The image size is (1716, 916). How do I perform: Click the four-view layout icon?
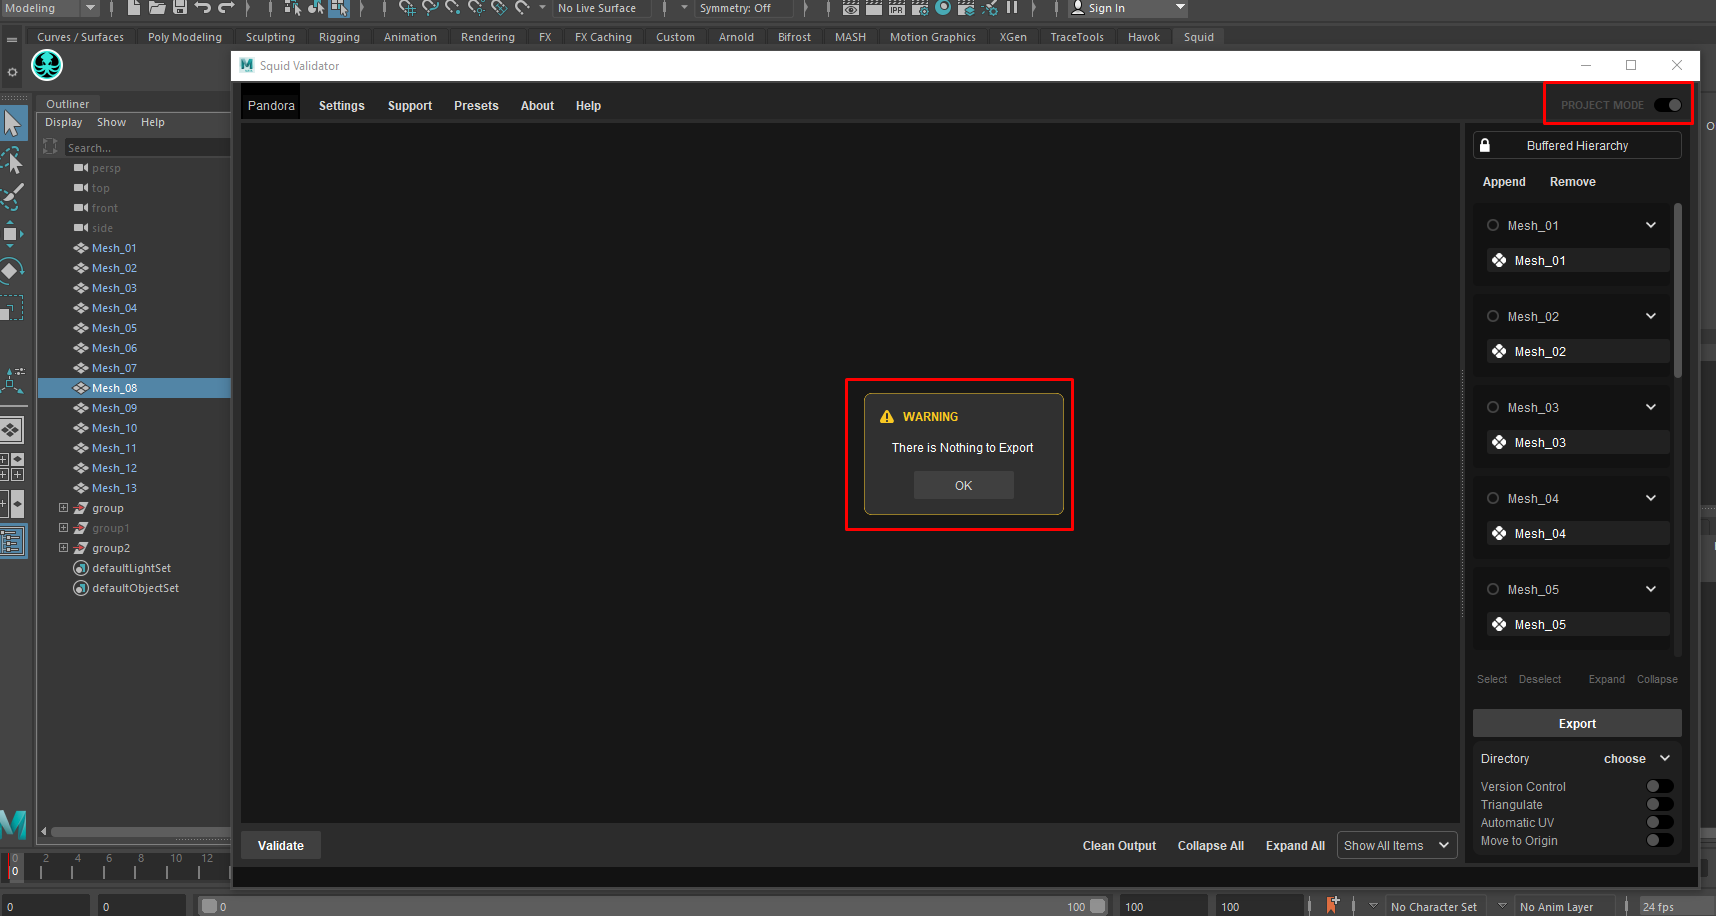(12, 467)
